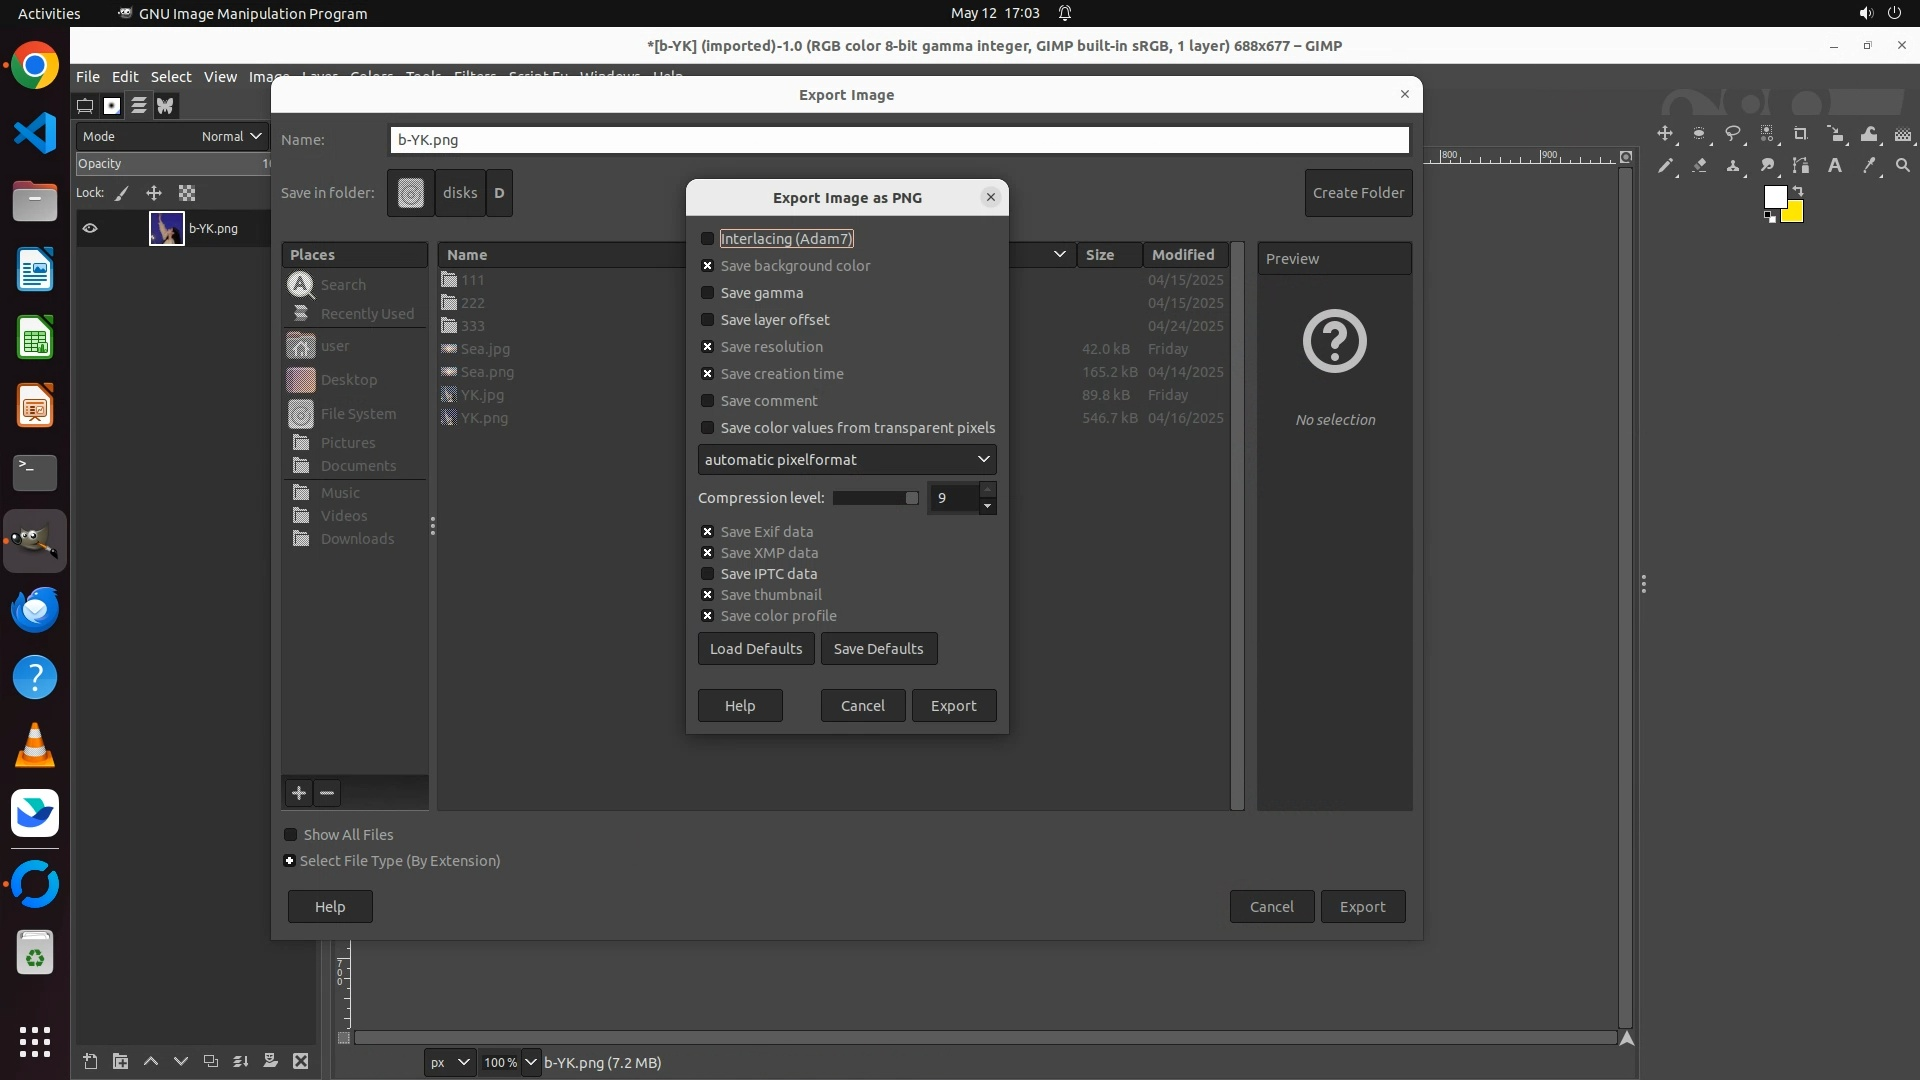
Task: Click the Clone stamp tool
Action: 1733,166
